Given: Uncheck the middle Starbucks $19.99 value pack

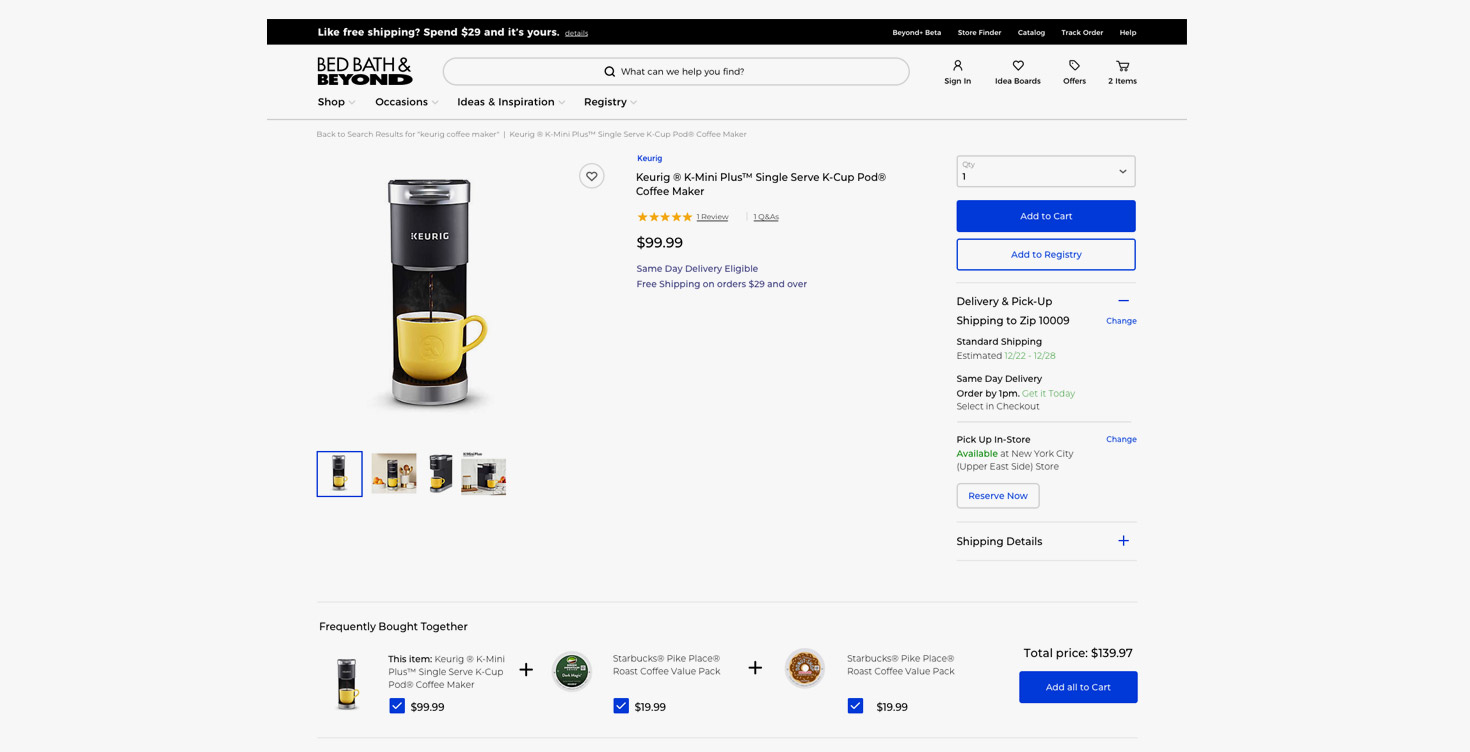Looking at the screenshot, I should tap(621, 706).
